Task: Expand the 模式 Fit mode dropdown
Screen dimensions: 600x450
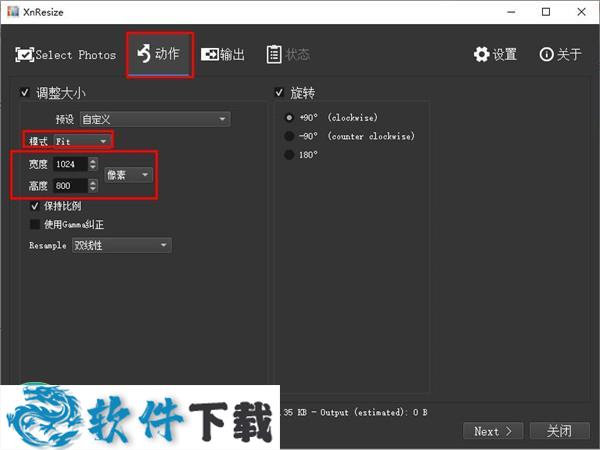Action: (x=82, y=141)
